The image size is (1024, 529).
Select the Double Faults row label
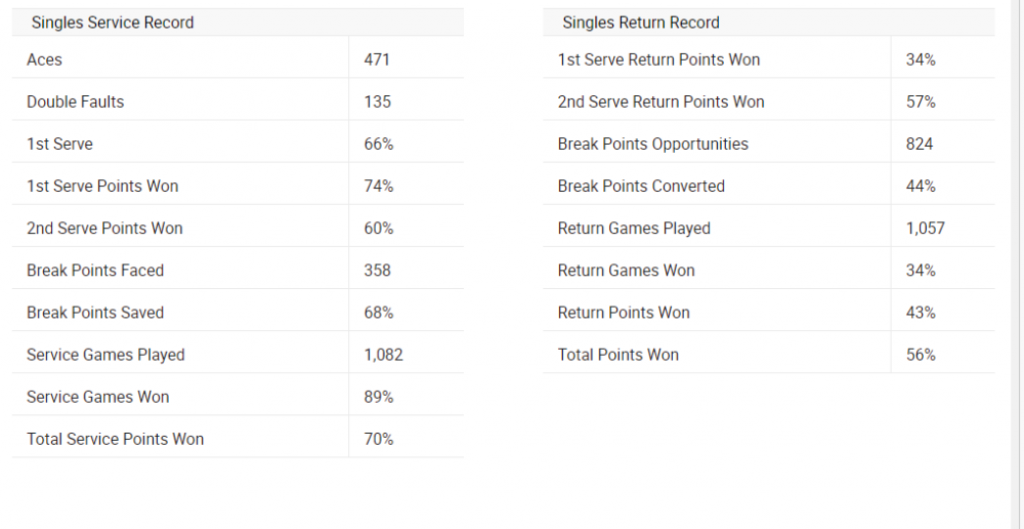pos(75,102)
